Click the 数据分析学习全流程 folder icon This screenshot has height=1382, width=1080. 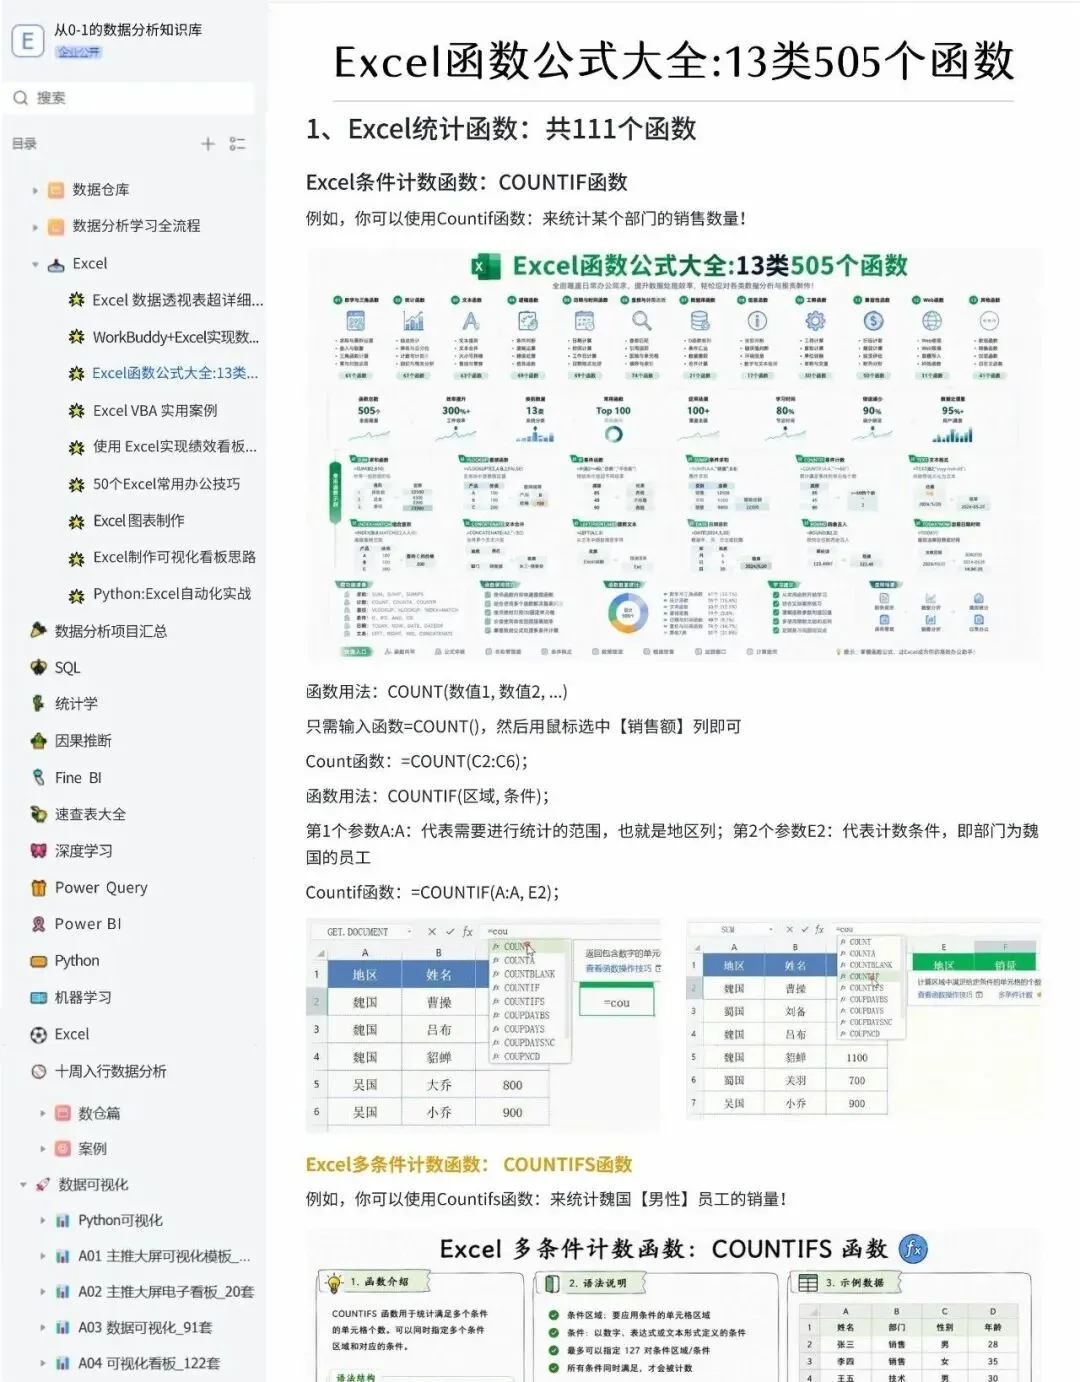tap(56, 226)
